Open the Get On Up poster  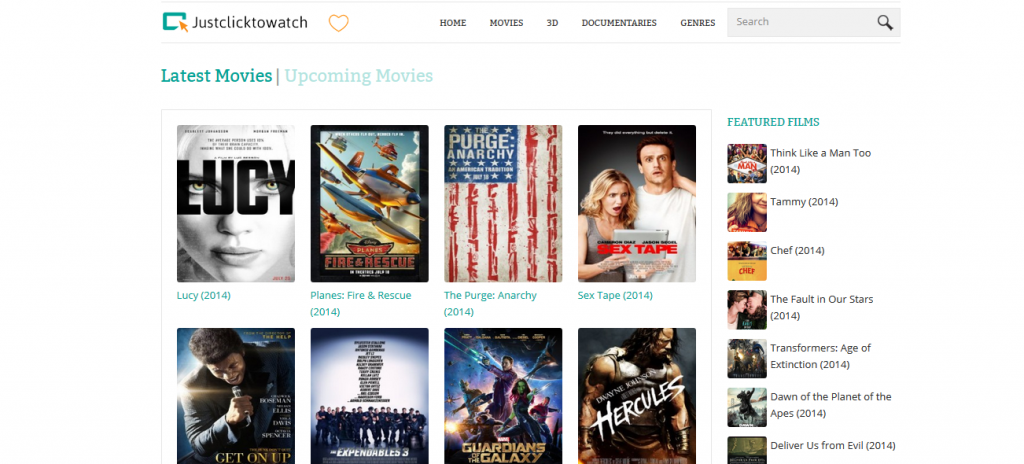pos(236,396)
